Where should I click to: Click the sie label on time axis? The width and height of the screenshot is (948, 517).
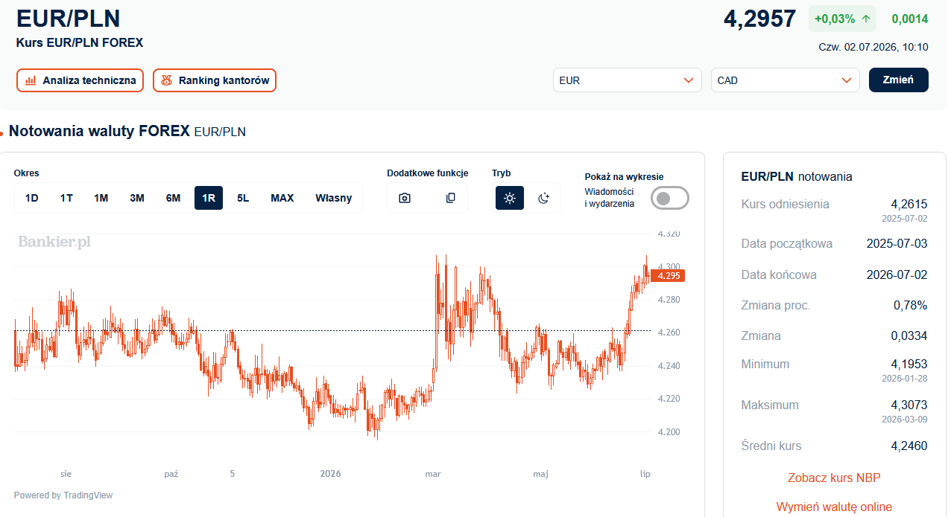[66, 473]
